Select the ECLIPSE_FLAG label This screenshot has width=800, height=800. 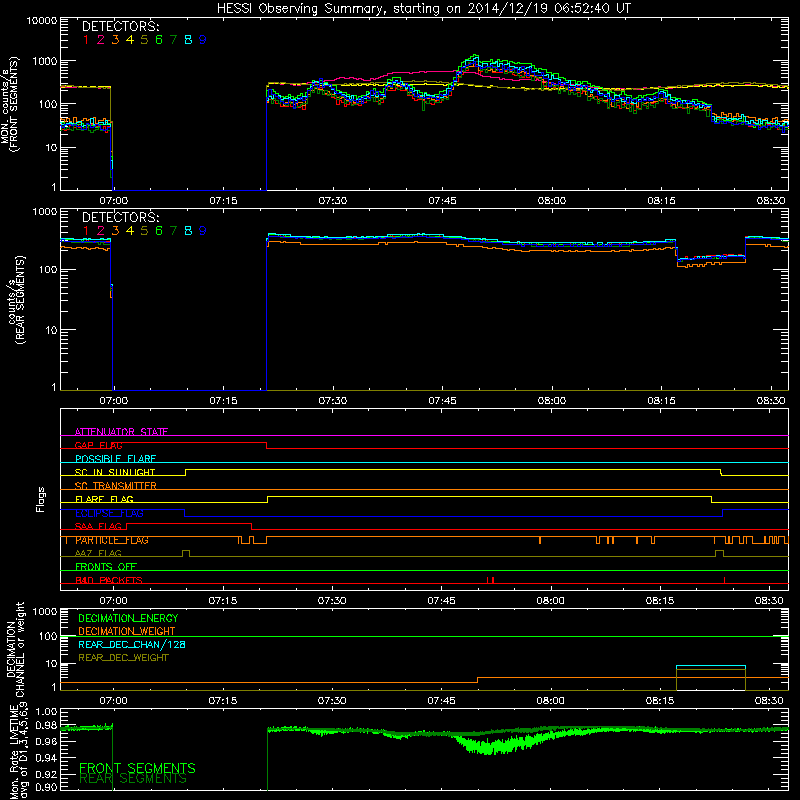coord(109,513)
